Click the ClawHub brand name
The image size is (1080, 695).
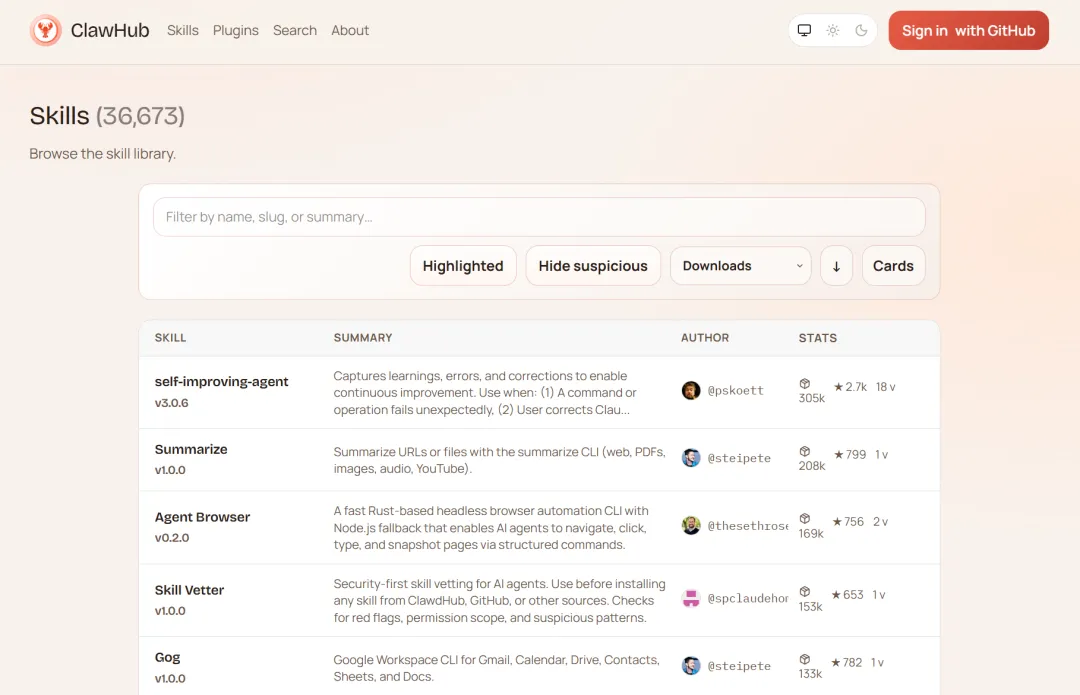[110, 30]
